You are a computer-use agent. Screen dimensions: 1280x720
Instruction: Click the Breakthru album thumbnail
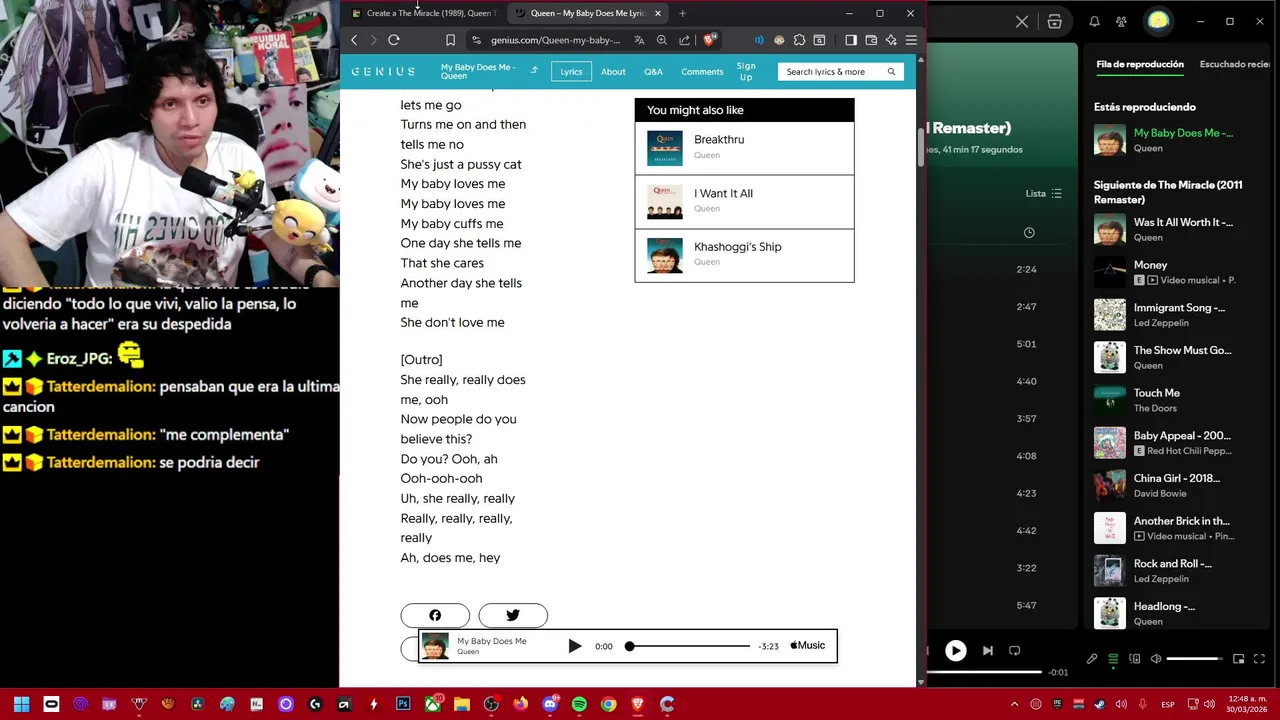point(664,148)
